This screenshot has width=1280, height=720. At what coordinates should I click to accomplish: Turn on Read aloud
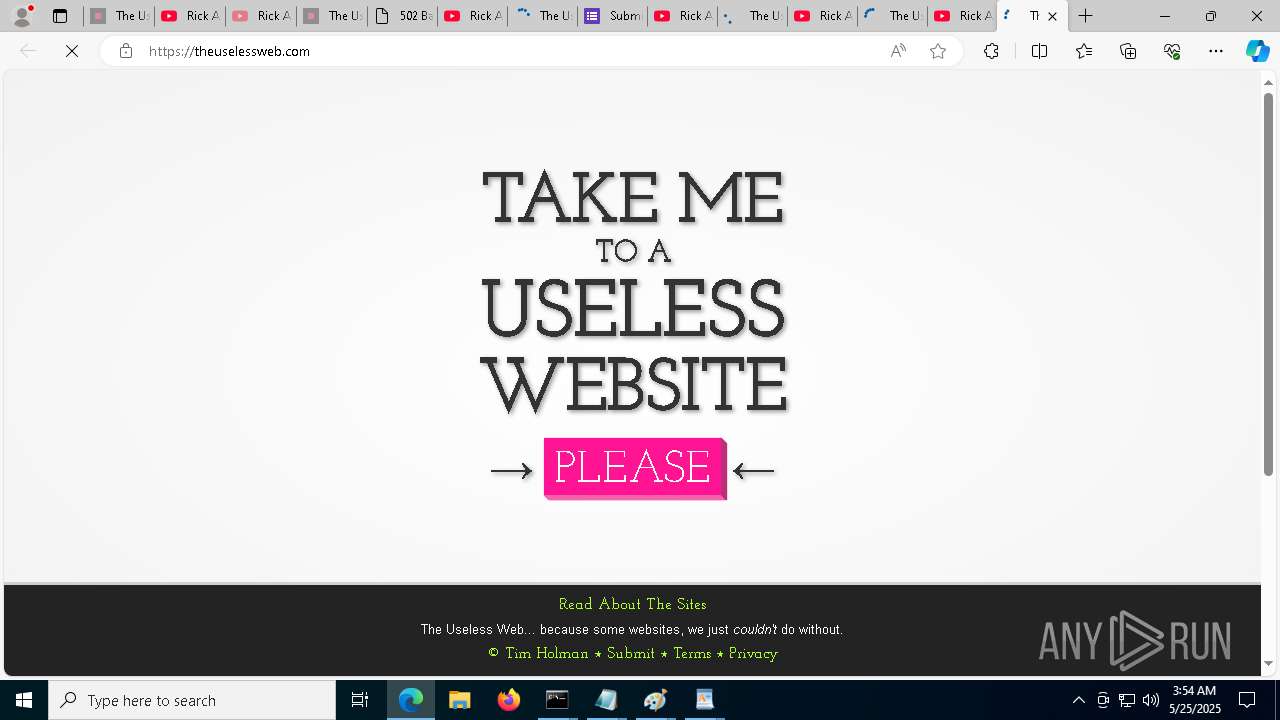(x=898, y=51)
